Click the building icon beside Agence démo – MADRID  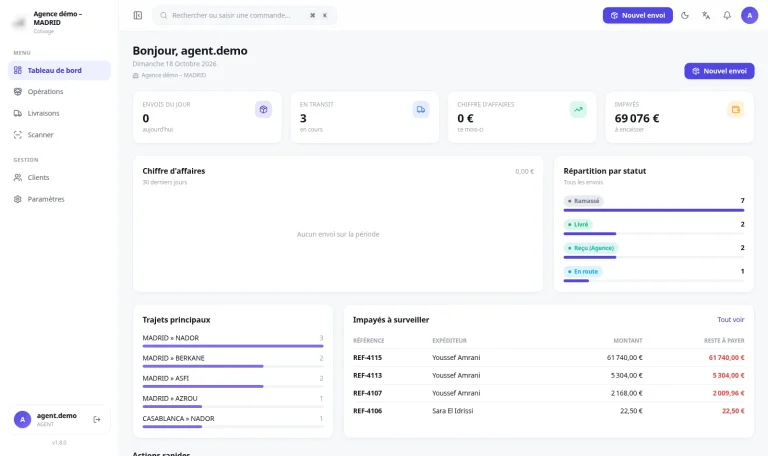pyautogui.click(x=136, y=75)
